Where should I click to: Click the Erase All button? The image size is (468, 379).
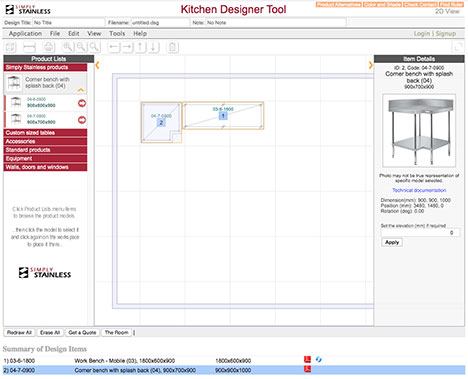(50, 332)
